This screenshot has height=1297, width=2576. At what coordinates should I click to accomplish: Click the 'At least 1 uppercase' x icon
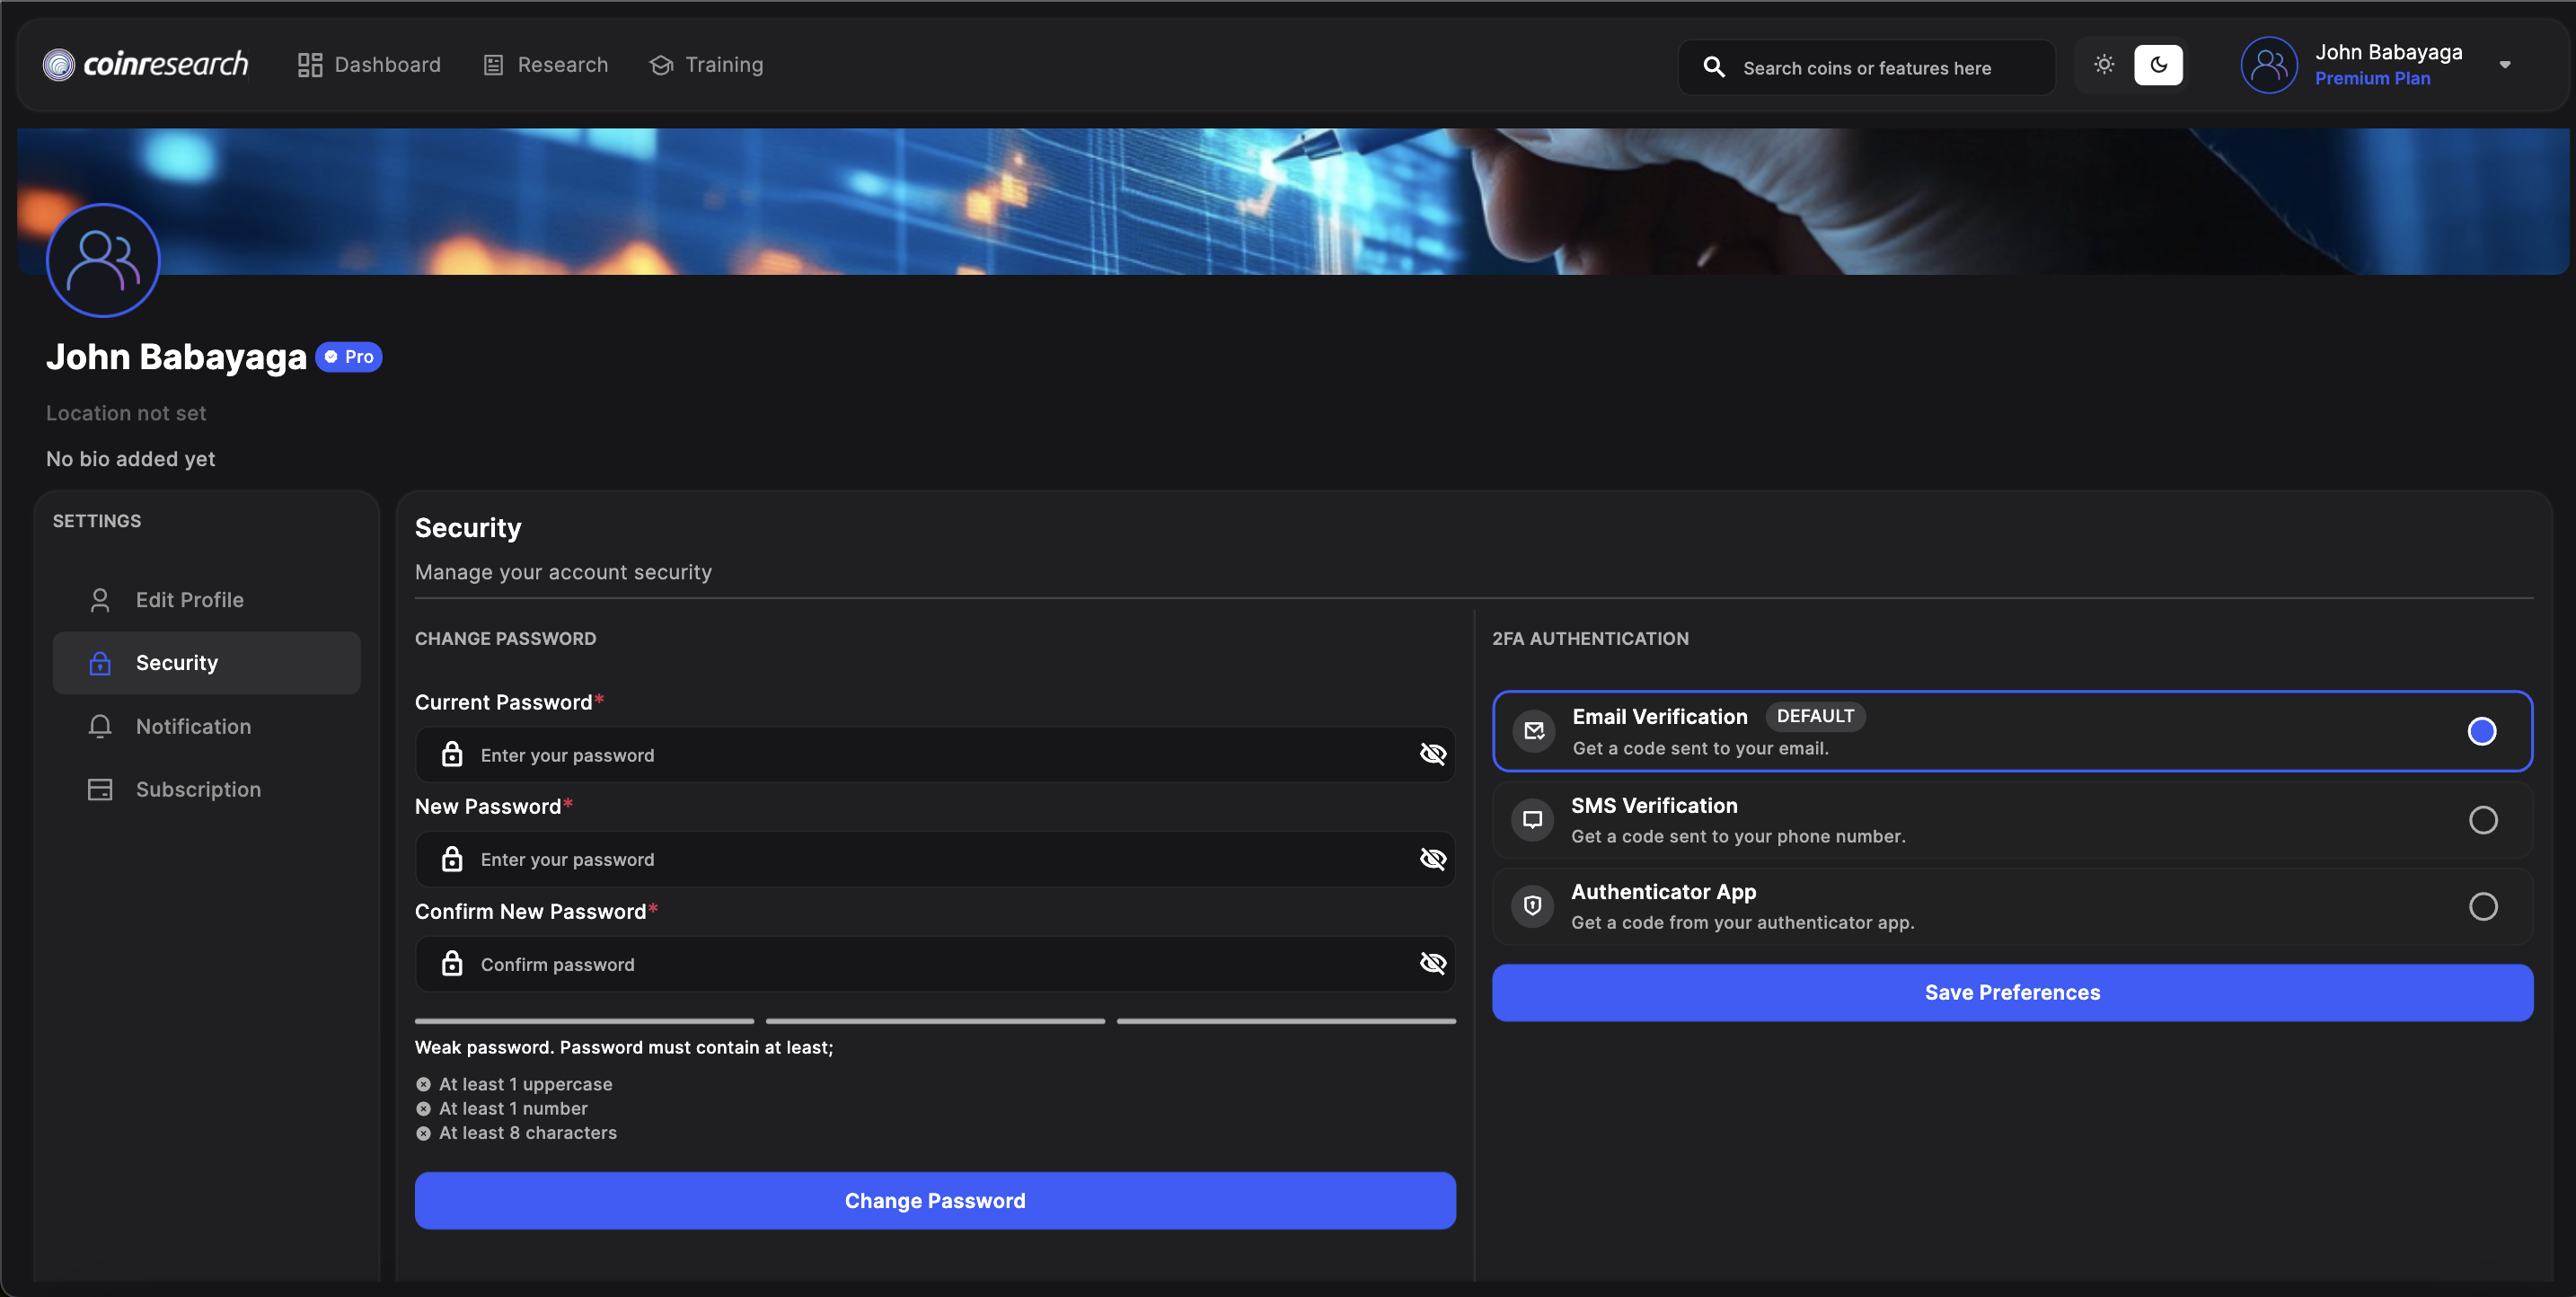[x=423, y=1084]
